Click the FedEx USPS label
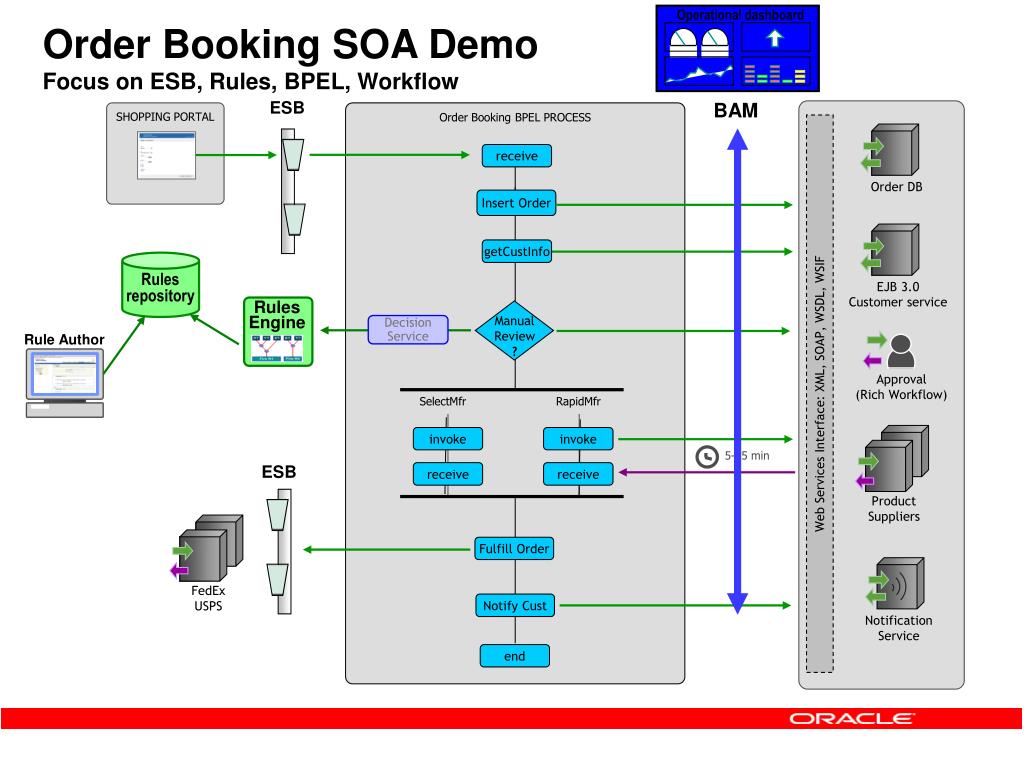 (x=208, y=598)
